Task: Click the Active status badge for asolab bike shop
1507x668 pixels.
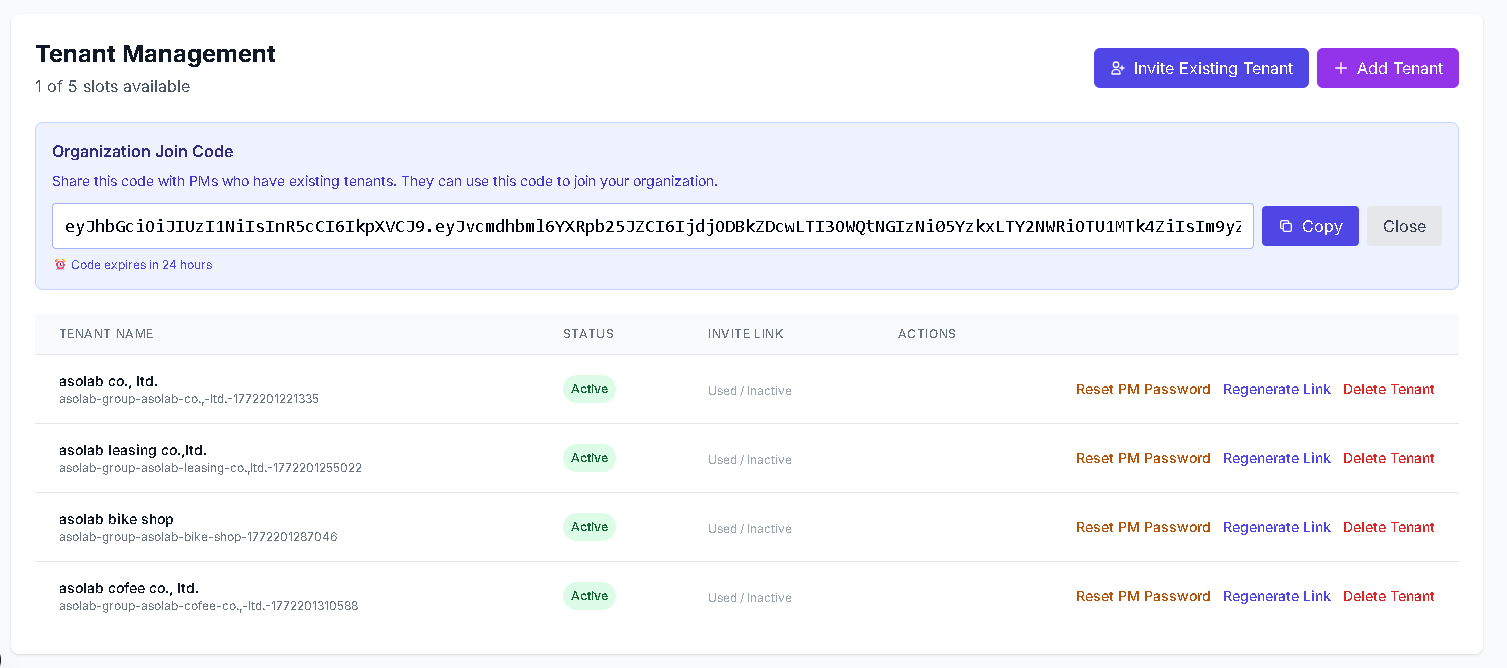Action: tap(589, 527)
